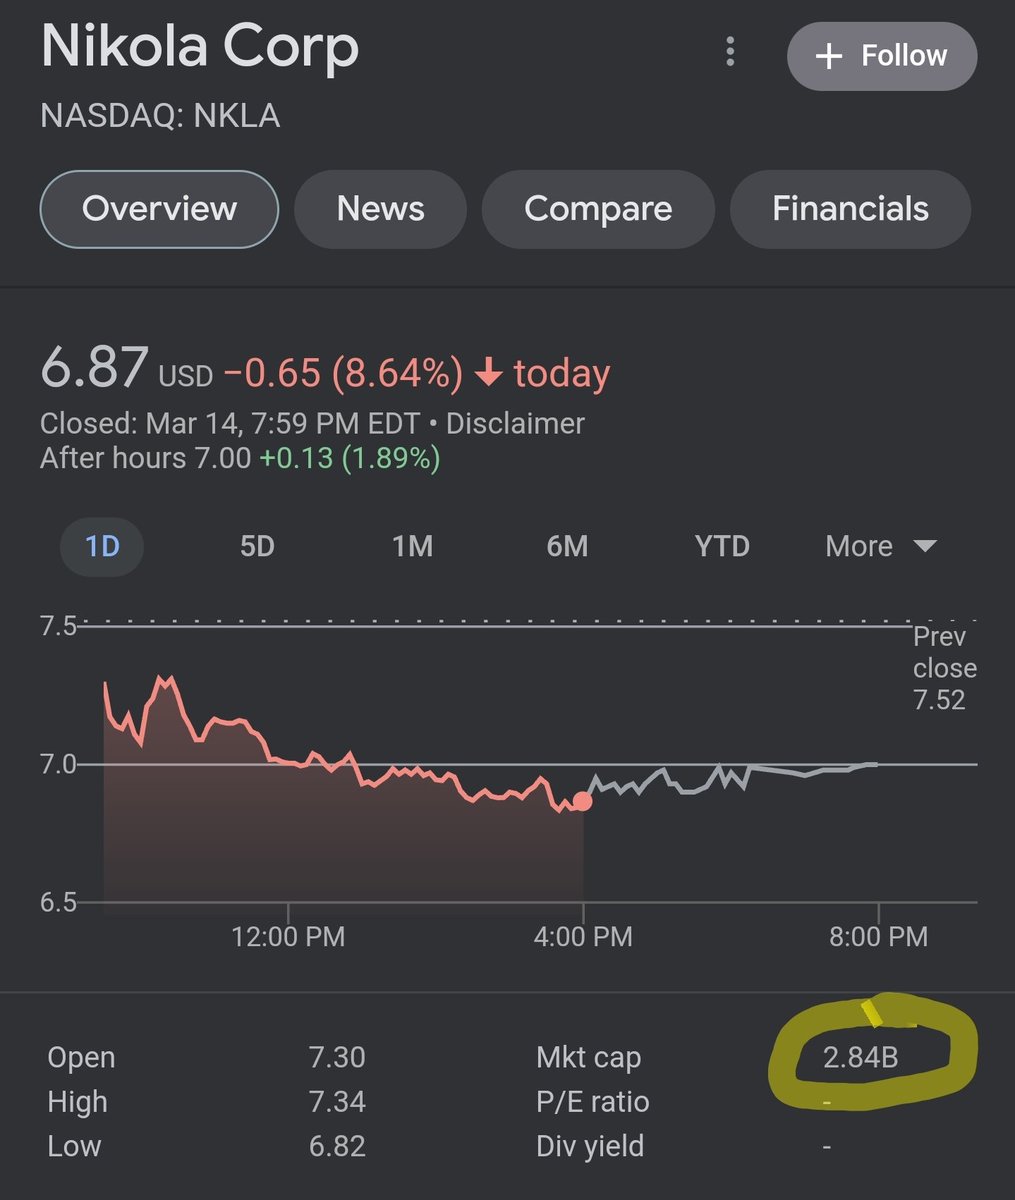Click the Open value 7.30
Viewport: 1015px width, 1200px height.
[x=337, y=1057]
